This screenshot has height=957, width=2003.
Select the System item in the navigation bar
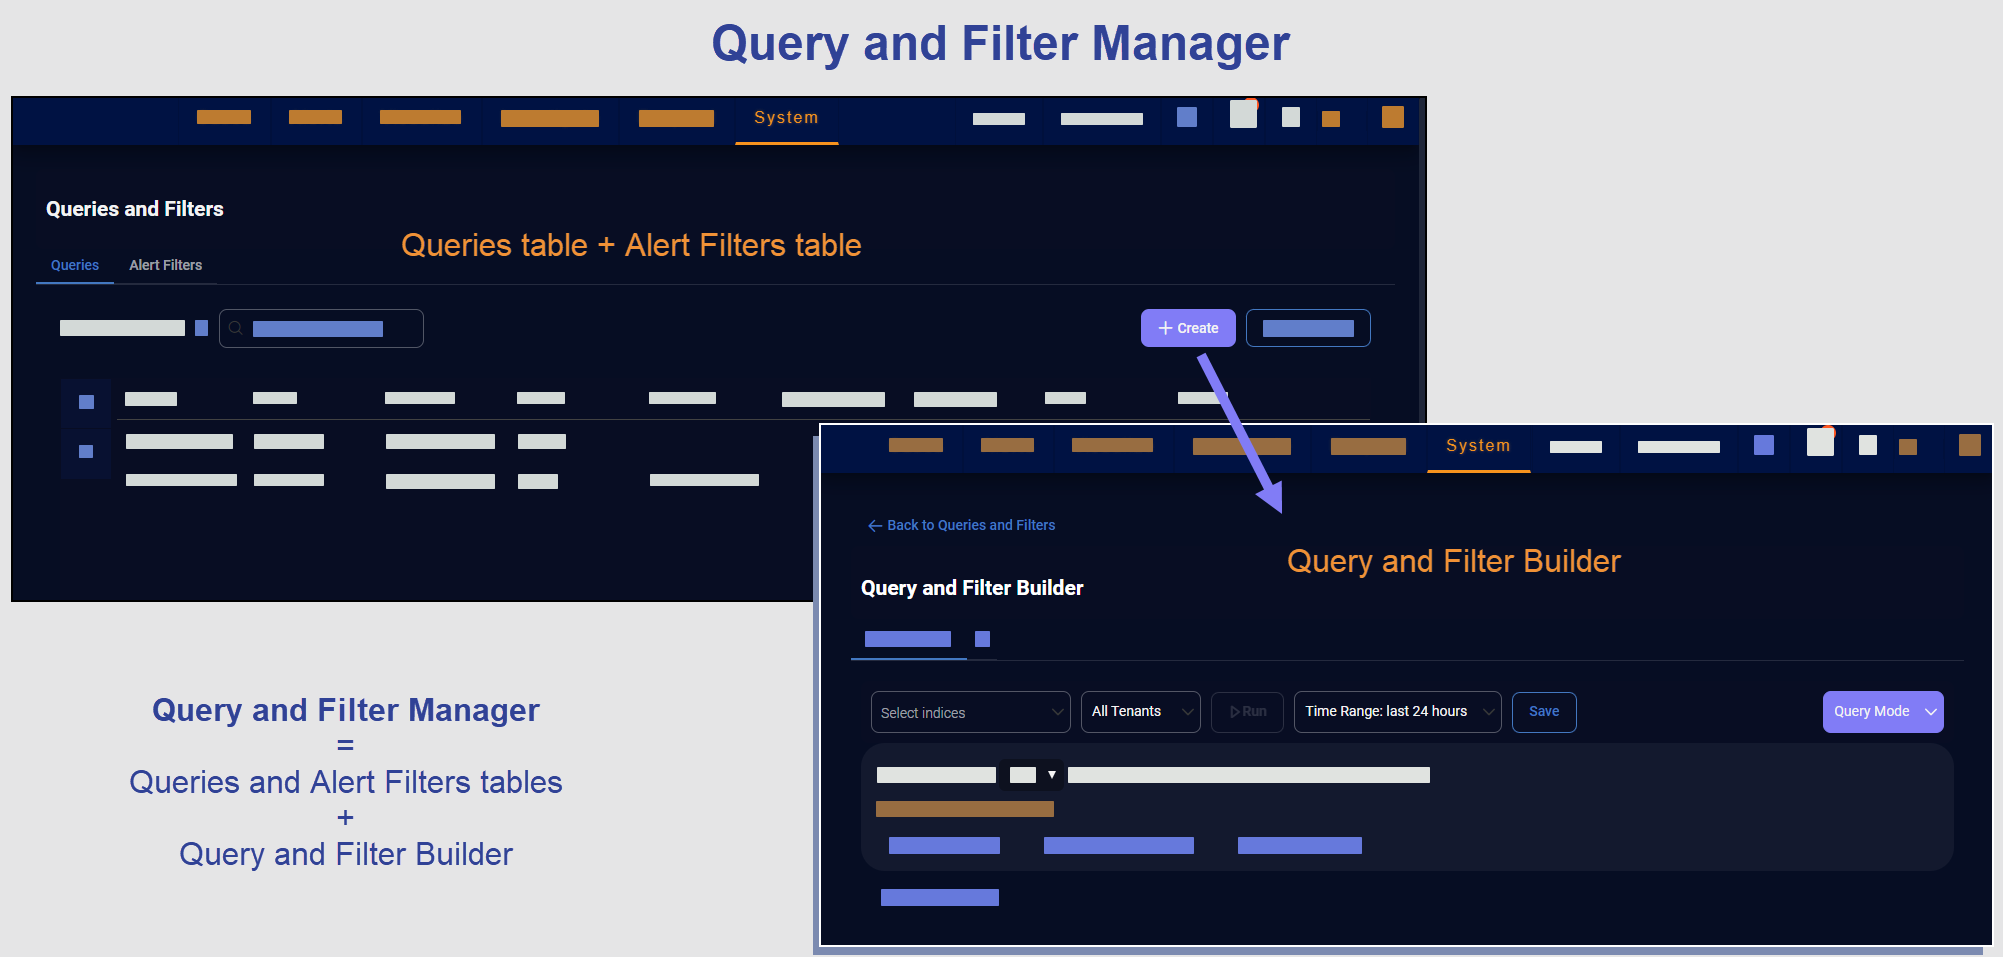coord(786,117)
